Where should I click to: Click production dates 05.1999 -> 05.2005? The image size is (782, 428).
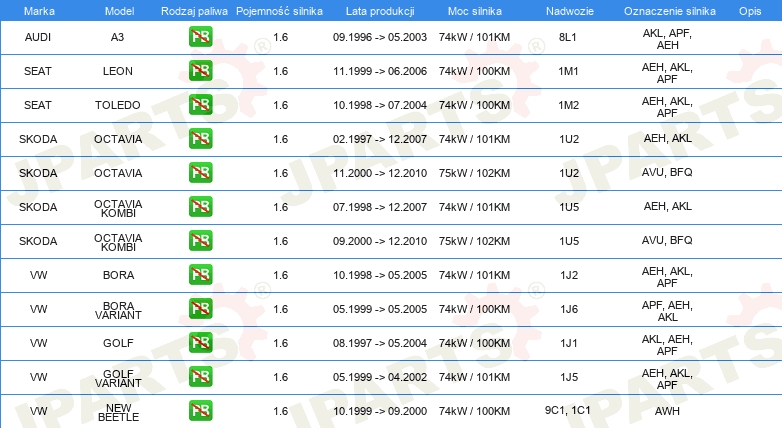380,309
